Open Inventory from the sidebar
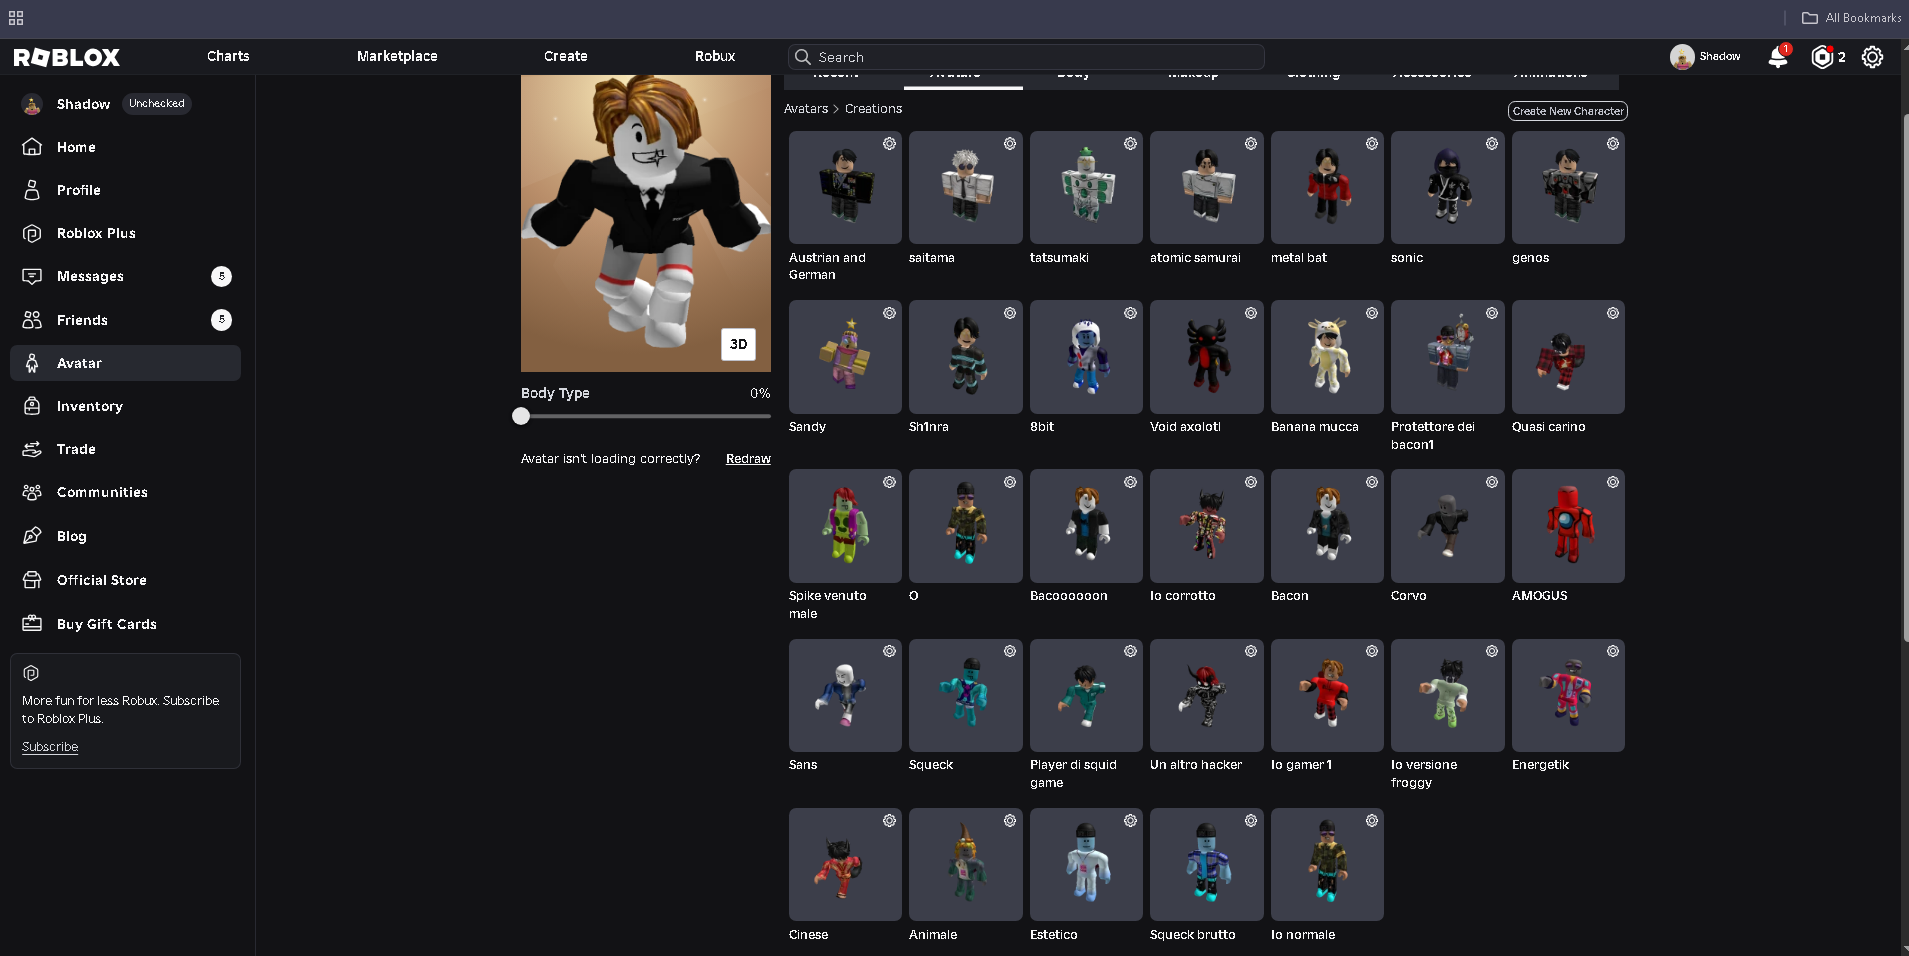 point(125,406)
